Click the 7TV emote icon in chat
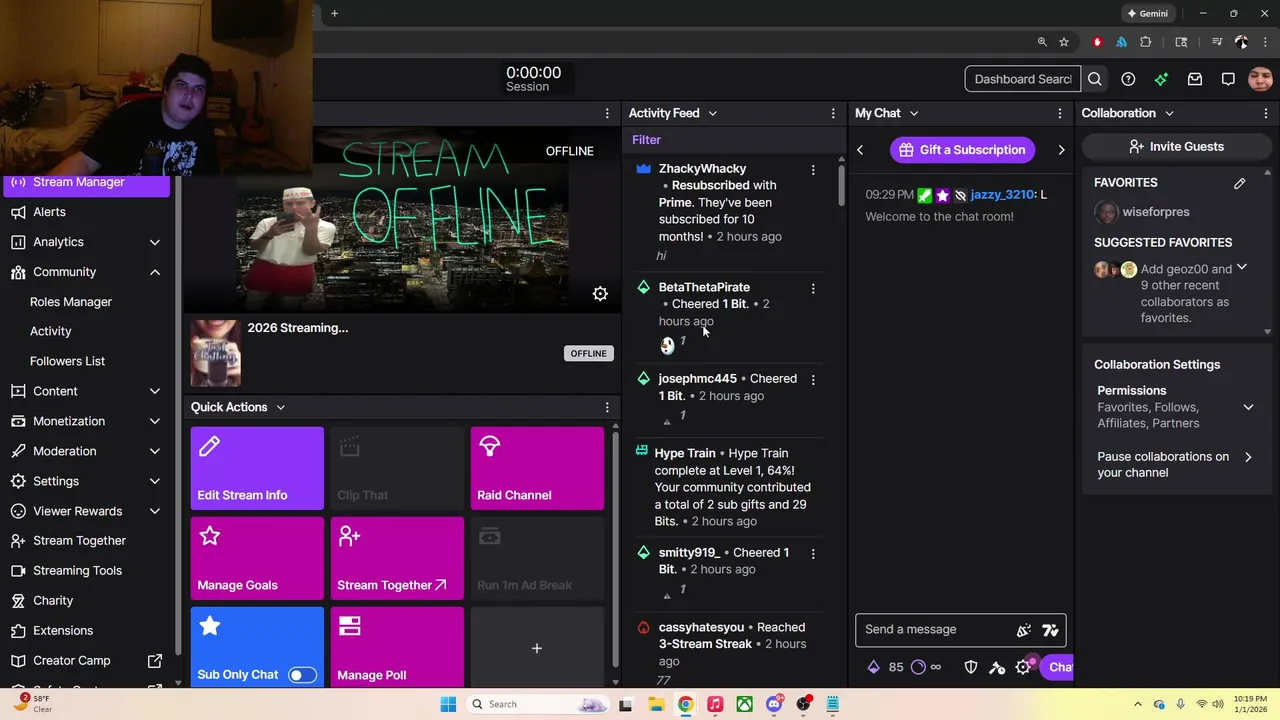1280x720 pixels. pyautogui.click(x=1050, y=630)
